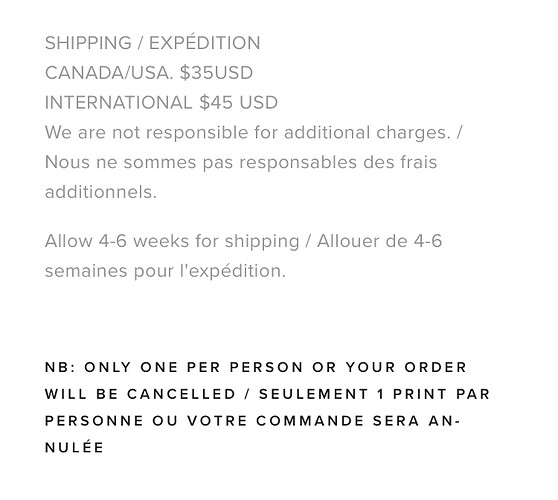Image resolution: width=558 pixels, height=500 pixels.
Task: Click the CANADA/USA. $35USD line
Action: [x=149, y=73]
